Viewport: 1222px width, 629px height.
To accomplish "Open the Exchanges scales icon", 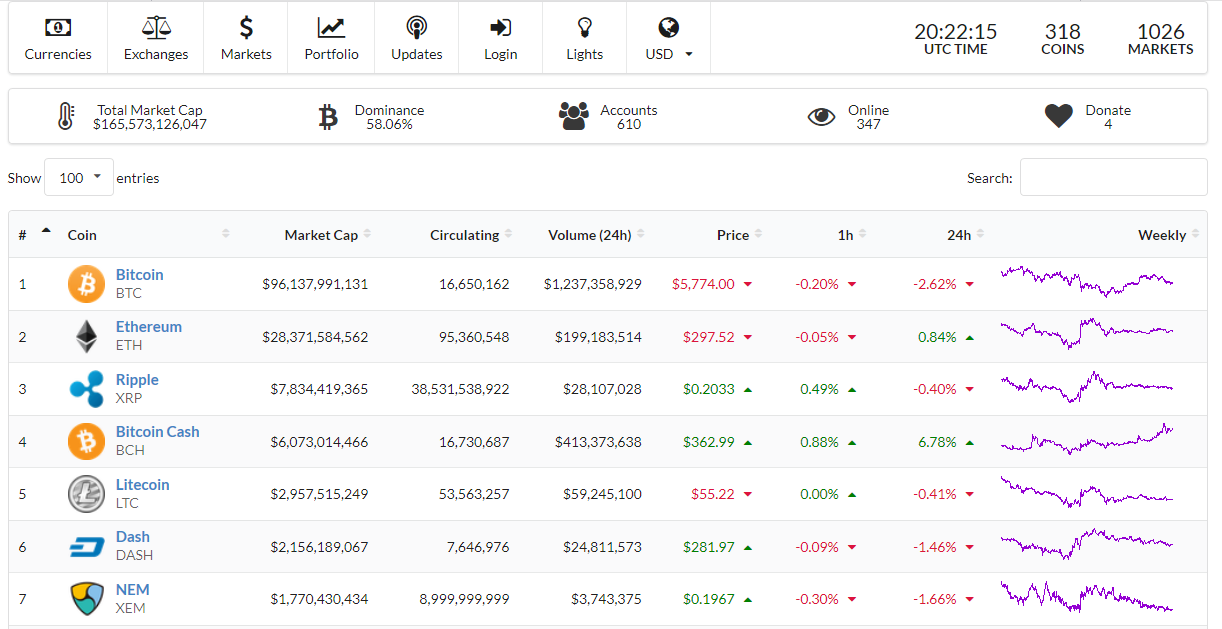I will [x=156, y=27].
